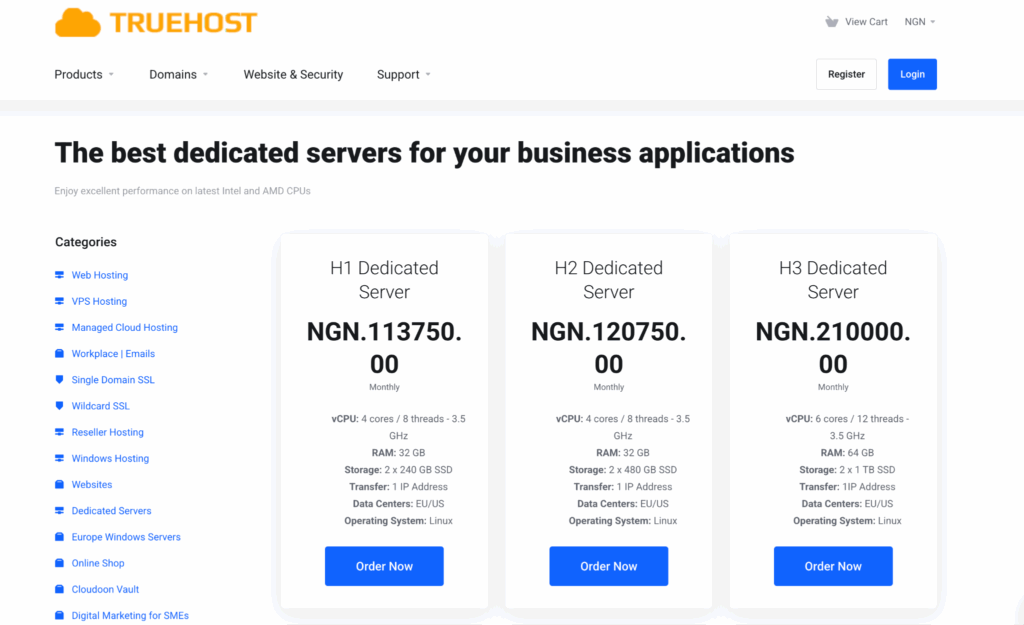Click the icon beside Dedicated Servers
This screenshot has height=625, width=1024.
[x=59, y=510]
